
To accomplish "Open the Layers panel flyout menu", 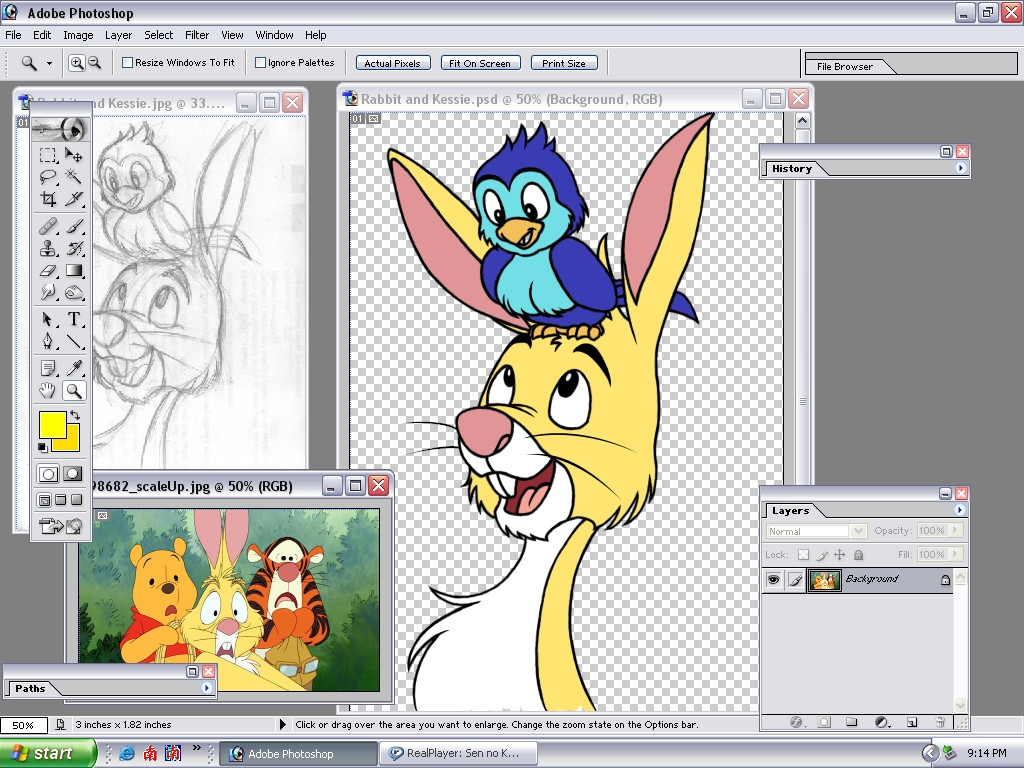I will (960, 510).
